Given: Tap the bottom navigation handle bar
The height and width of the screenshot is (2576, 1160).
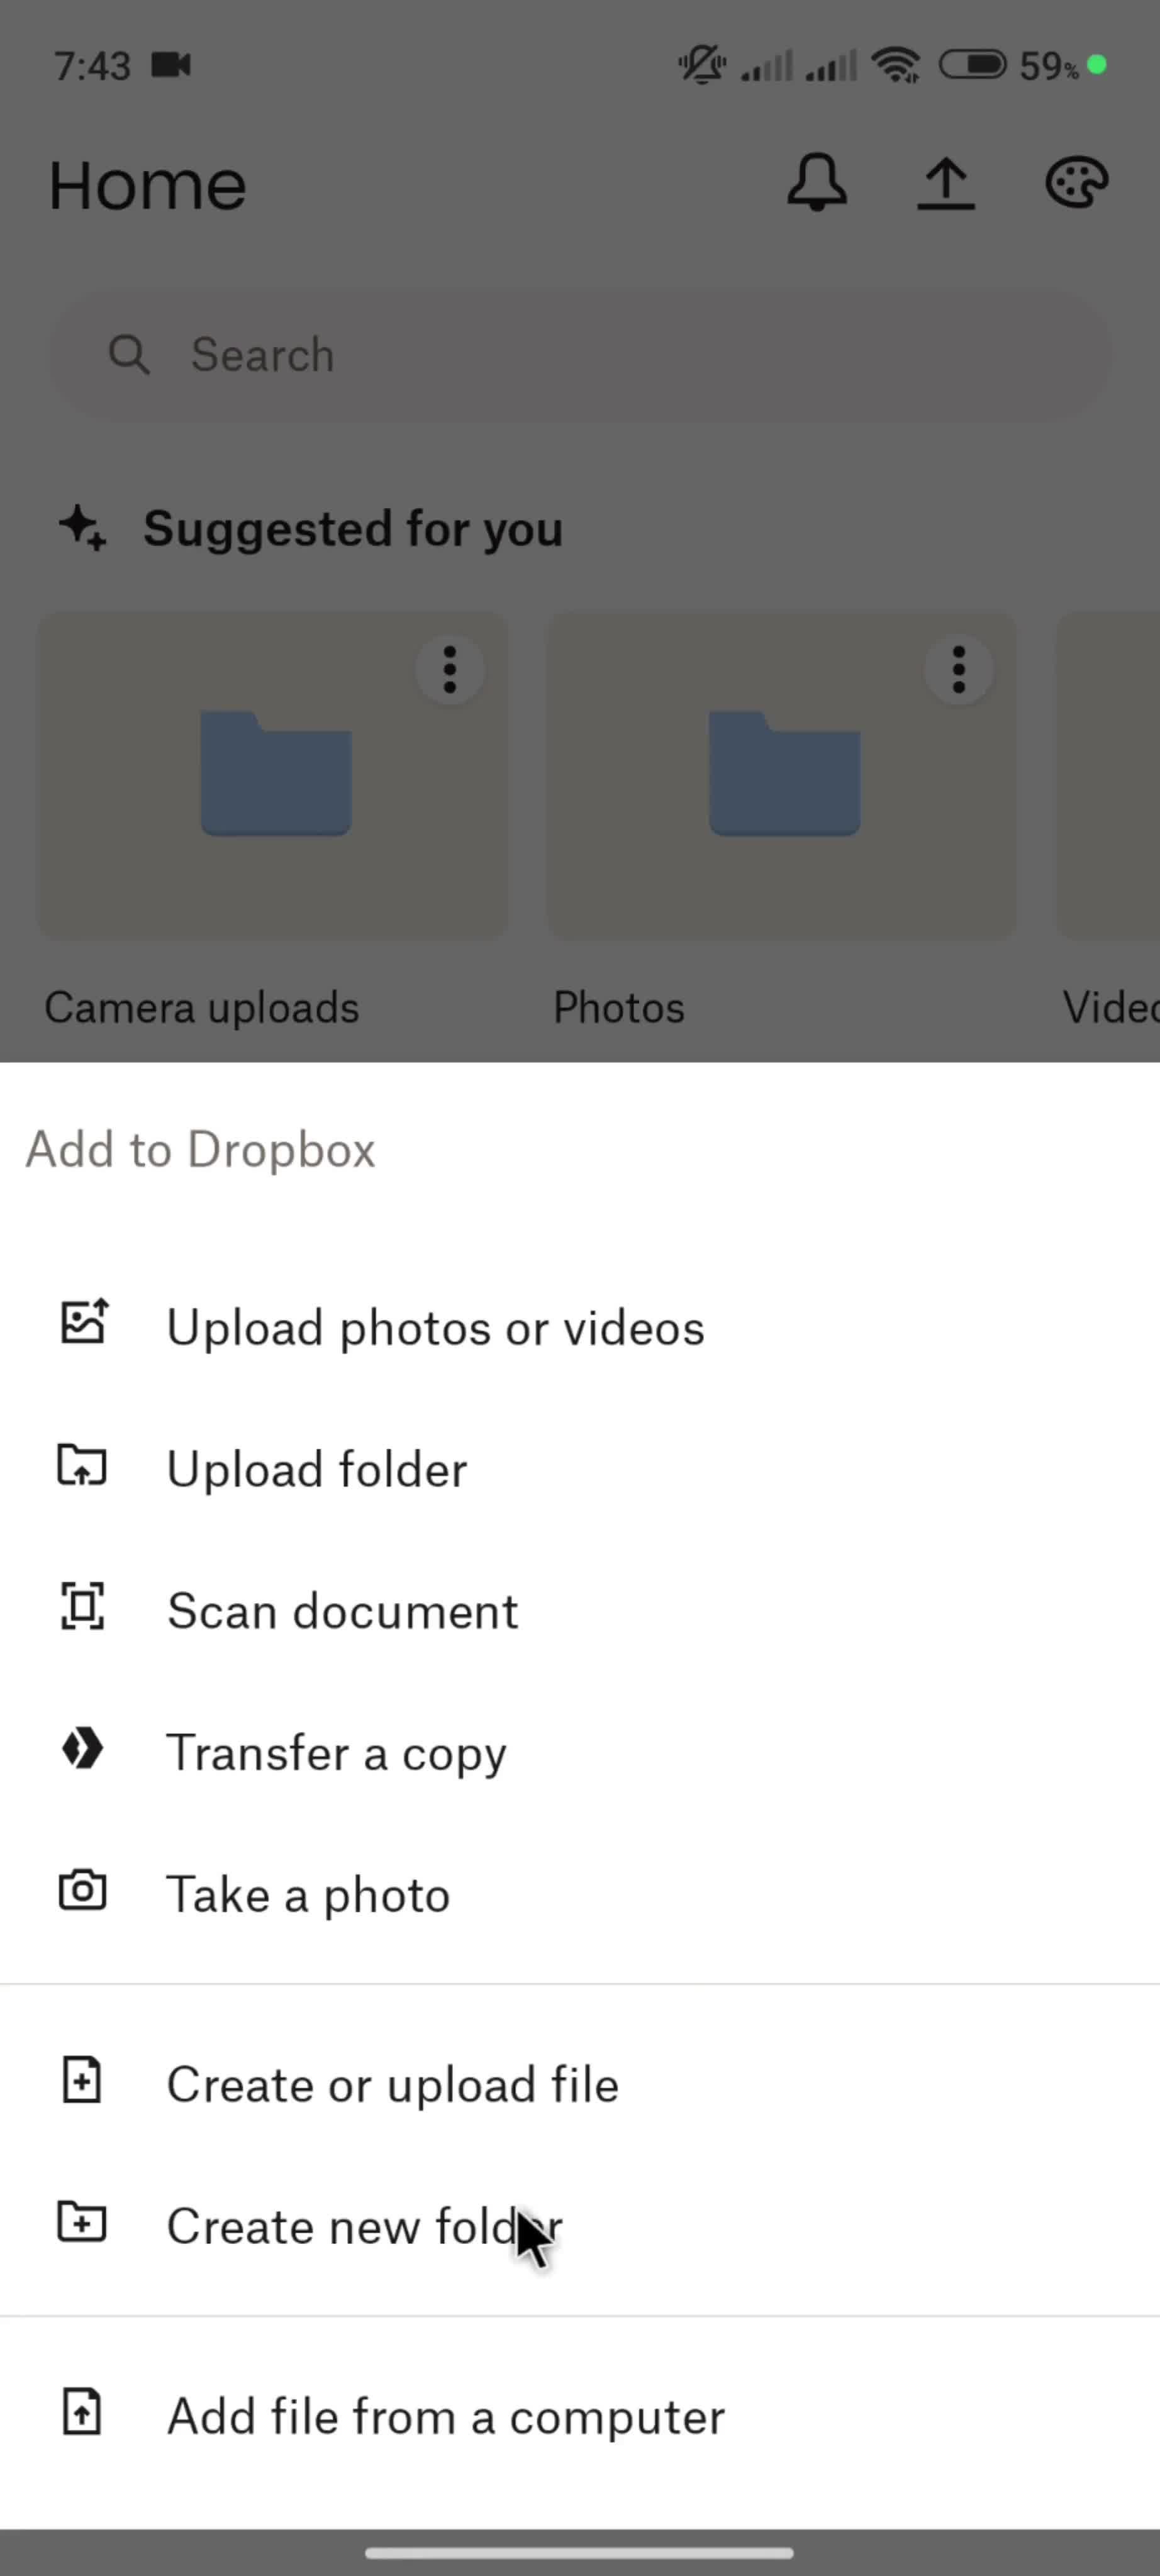Looking at the screenshot, I should click(580, 2553).
